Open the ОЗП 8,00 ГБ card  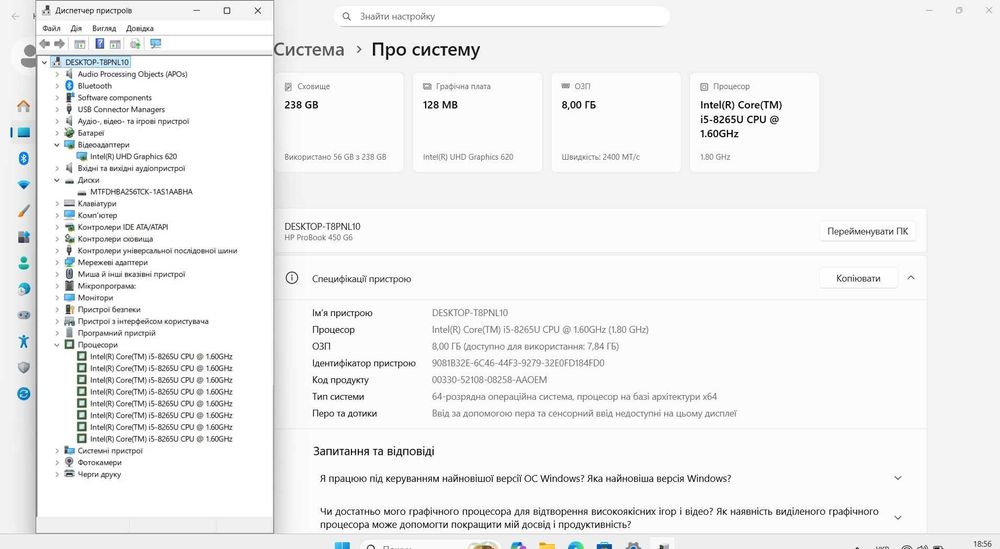[x=616, y=122]
